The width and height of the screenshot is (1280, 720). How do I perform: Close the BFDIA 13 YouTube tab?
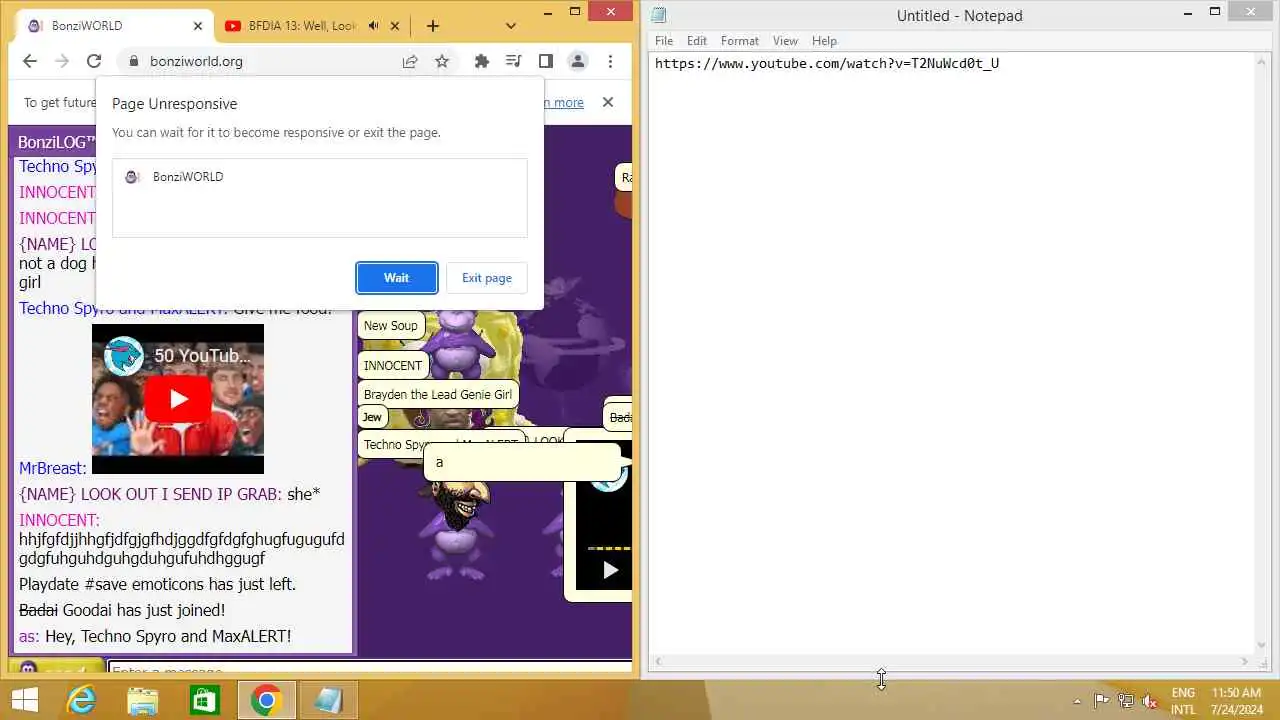tap(394, 26)
